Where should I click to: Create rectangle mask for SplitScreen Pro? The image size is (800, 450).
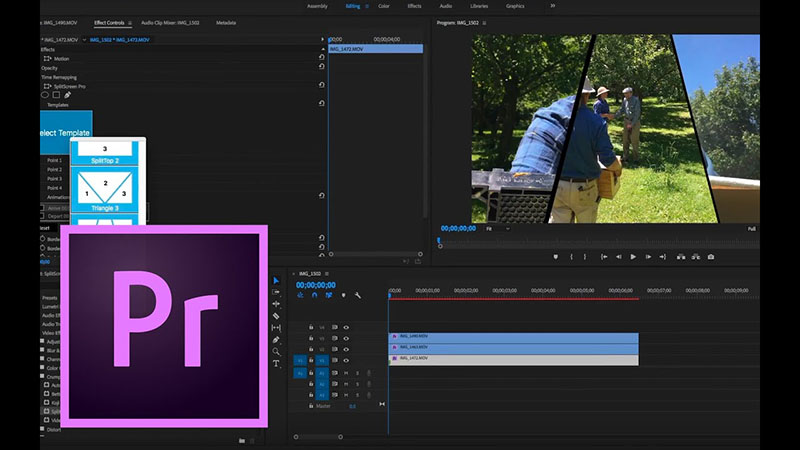point(56,95)
